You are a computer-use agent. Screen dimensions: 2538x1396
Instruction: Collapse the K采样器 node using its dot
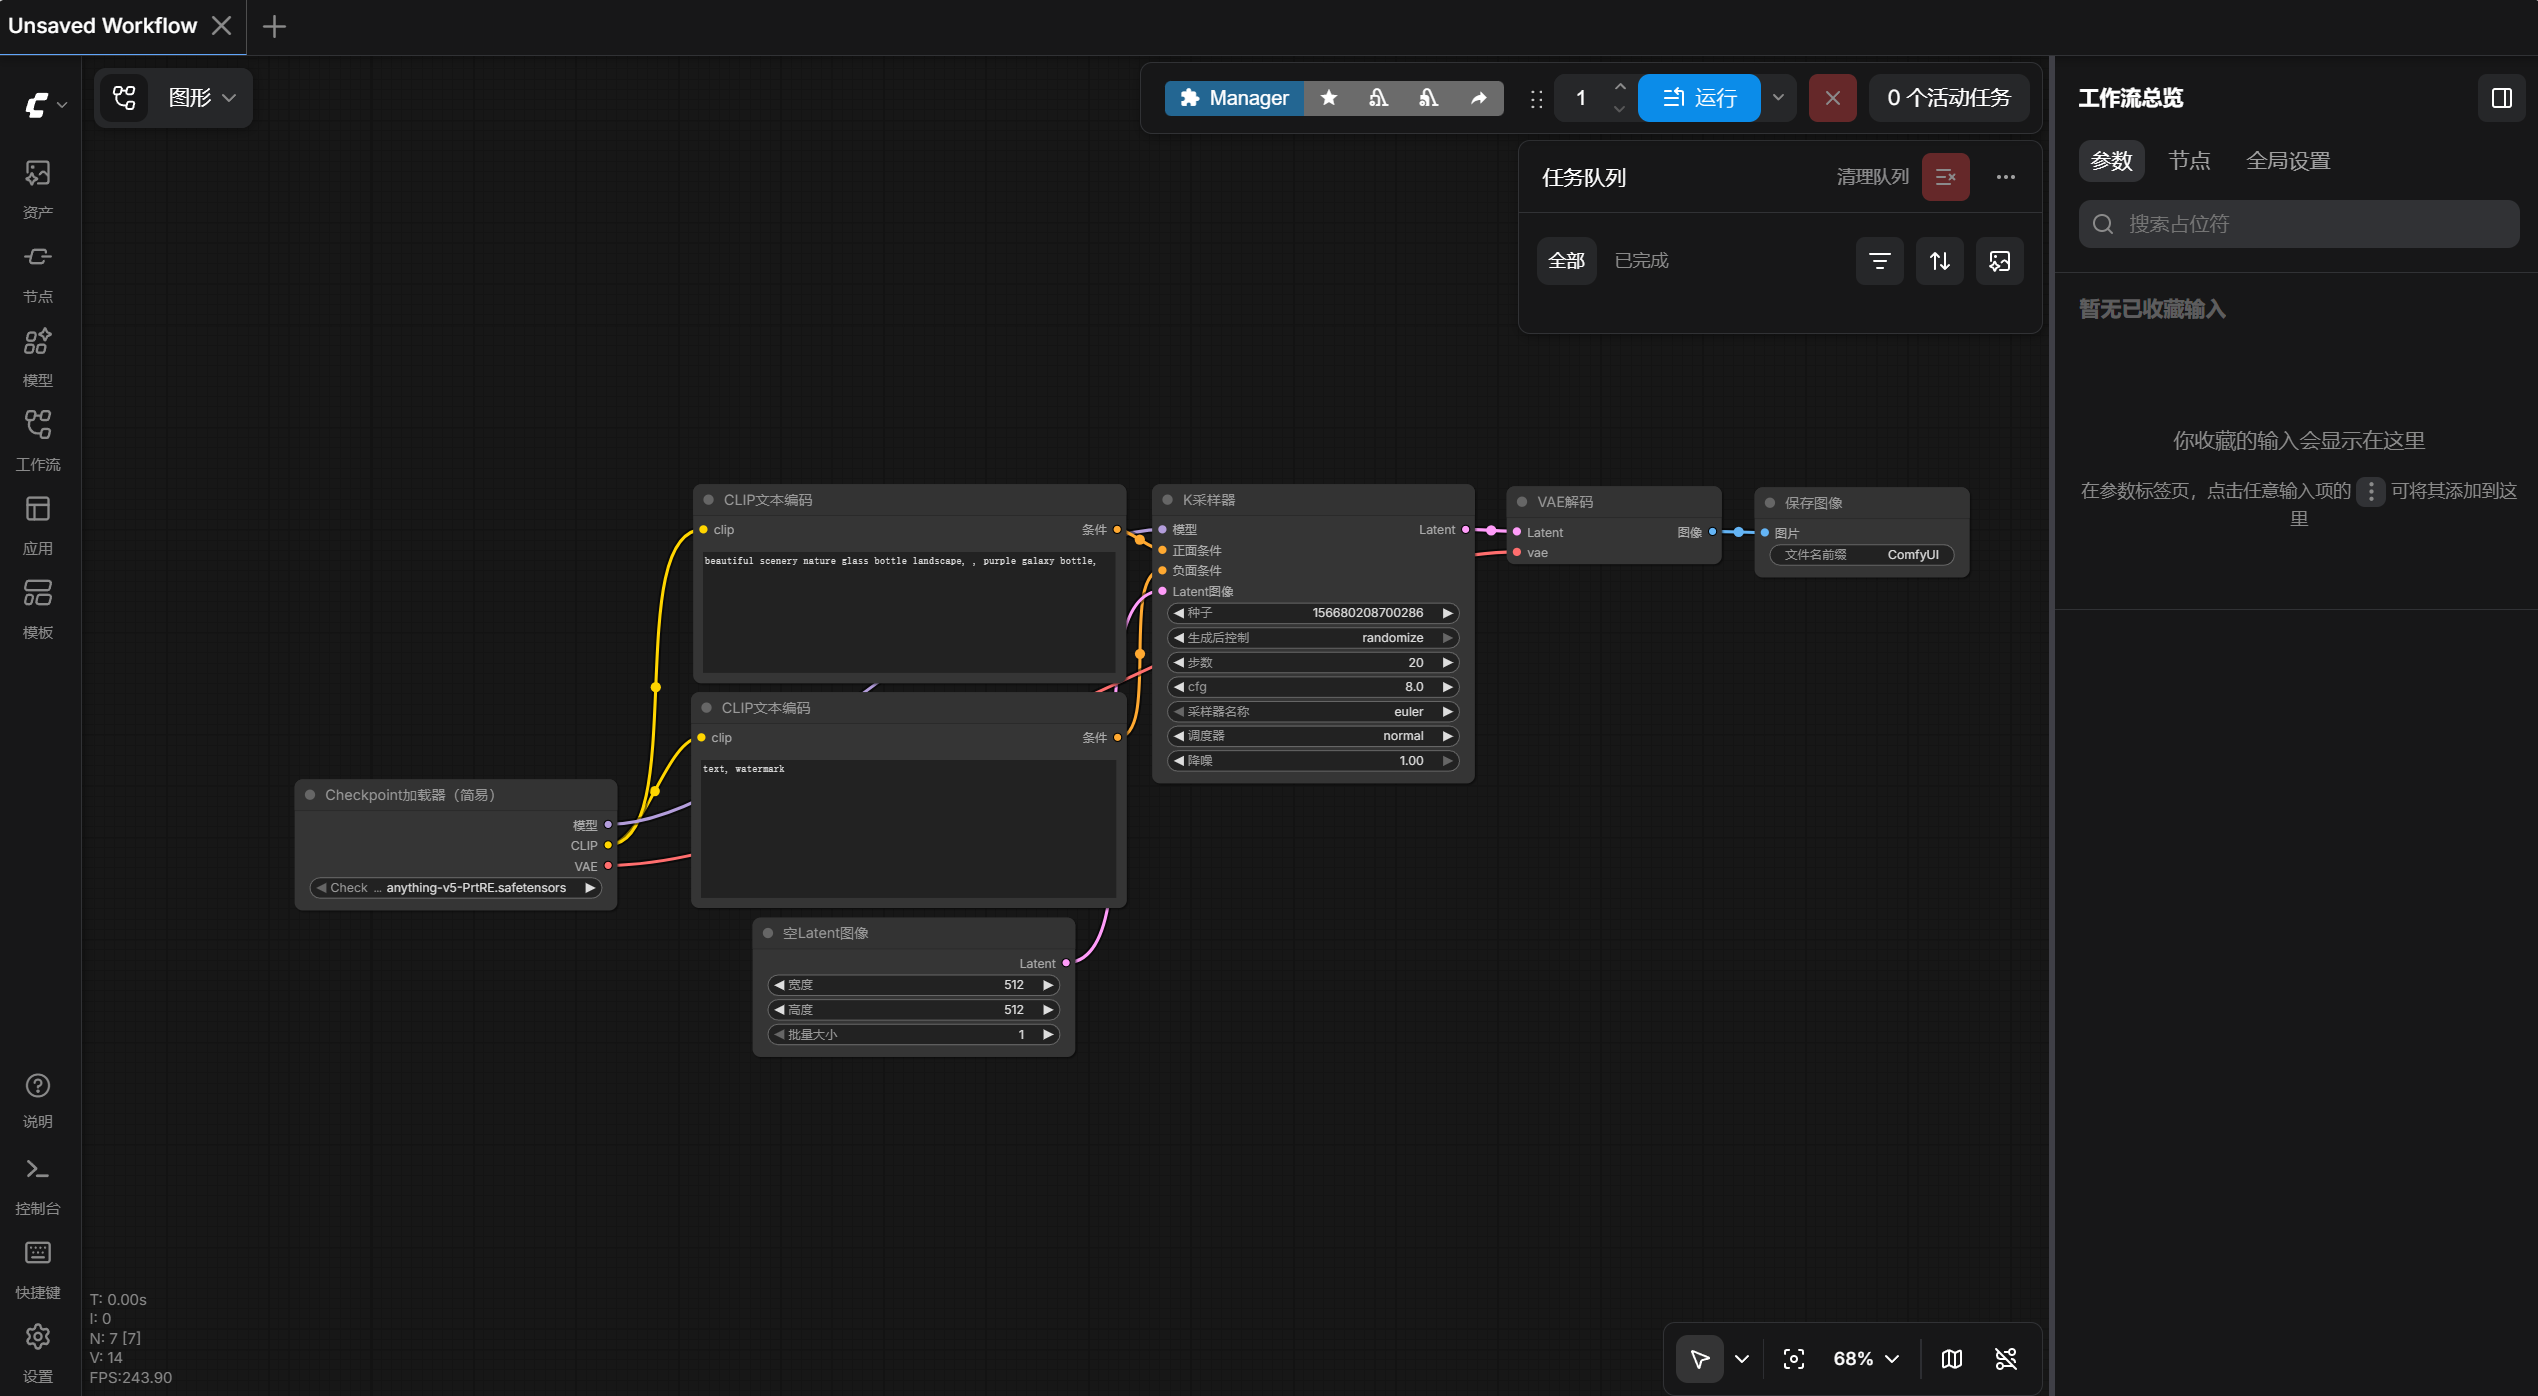[x=1167, y=500]
